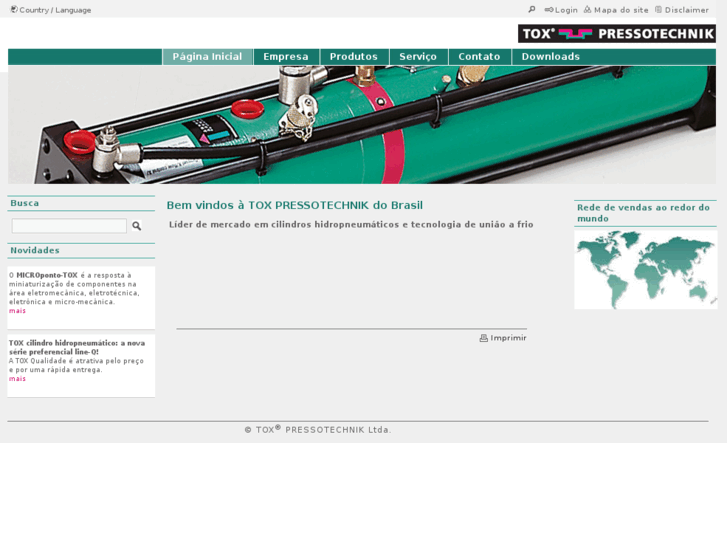Open the Produtos menu
This screenshot has height=545, width=727.
tap(354, 57)
